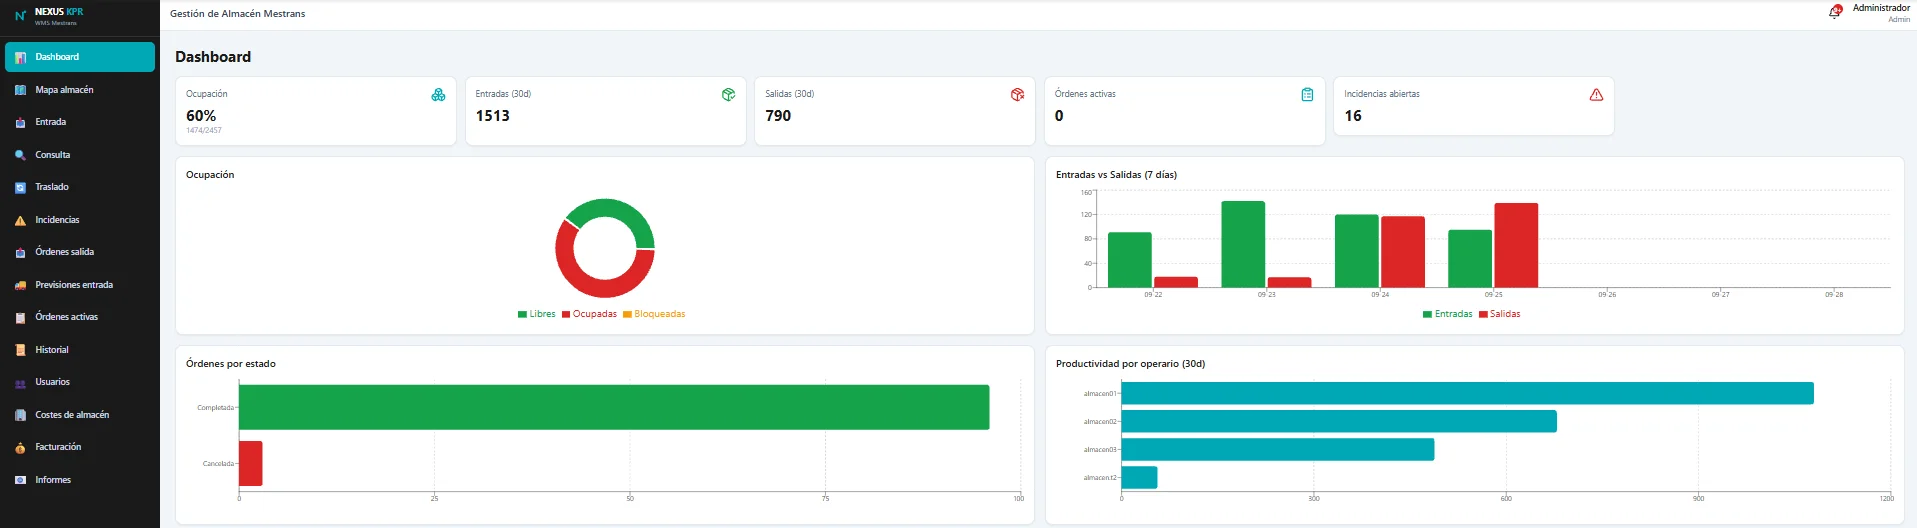Screen dimensions: 1917x528
Task: Click the Consulta magnifier icon
Action: 20,155
